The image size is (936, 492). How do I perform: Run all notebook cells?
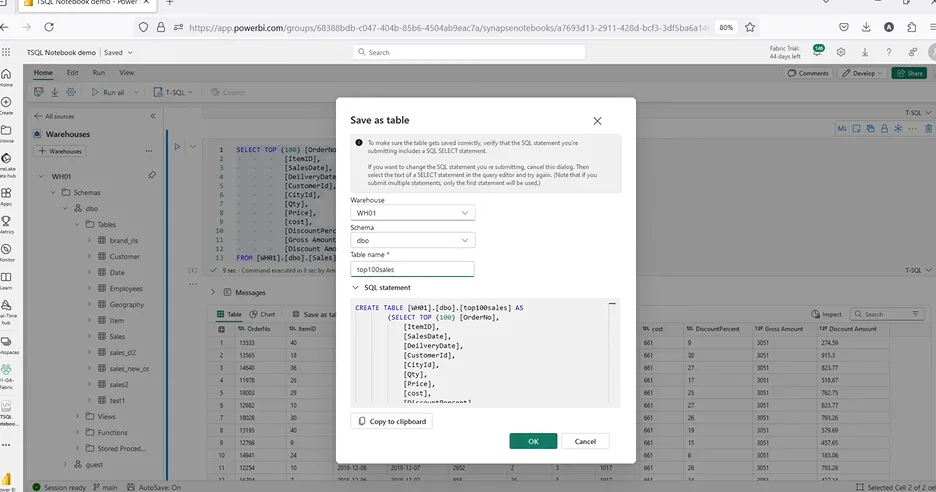click(x=107, y=92)
